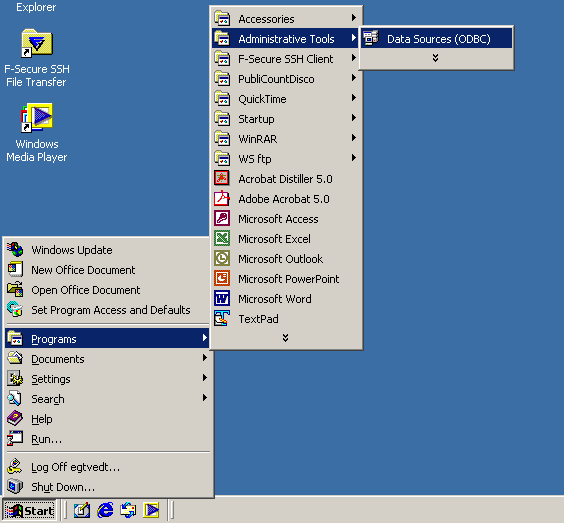Click the Open Office Document label
The height and width of the screenshot is (523, 564).
pos(86,290)
